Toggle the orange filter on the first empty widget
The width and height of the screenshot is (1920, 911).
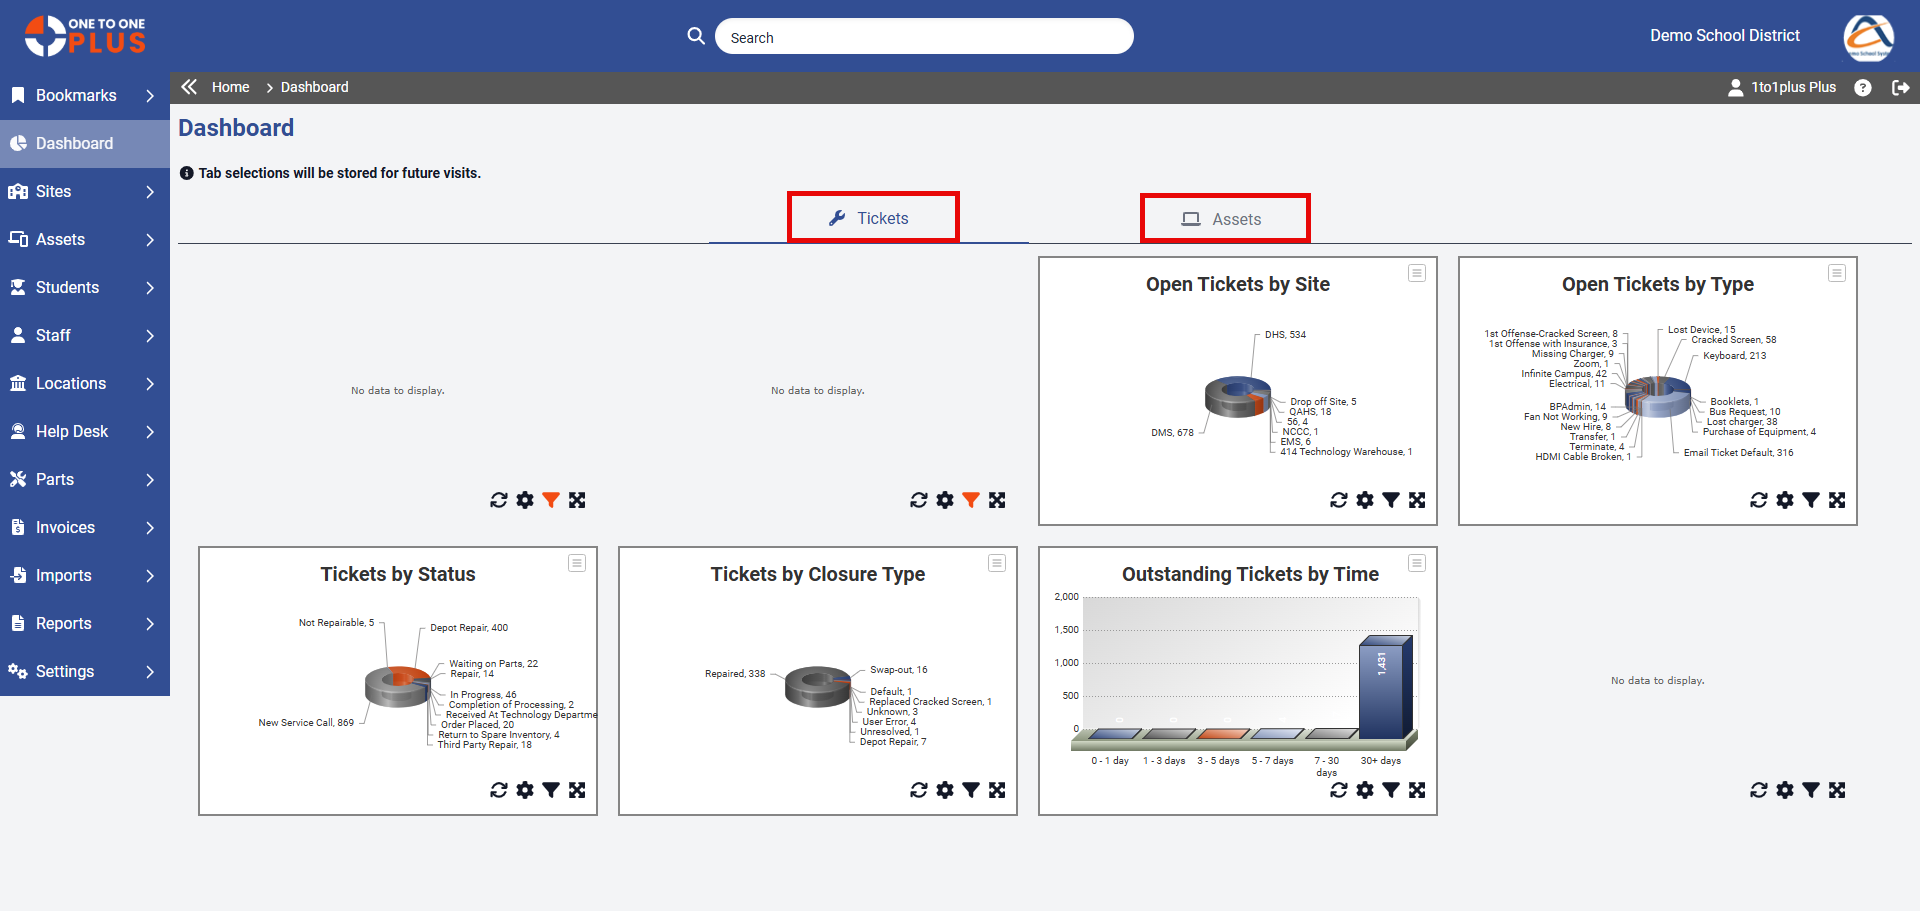point(551,500)
